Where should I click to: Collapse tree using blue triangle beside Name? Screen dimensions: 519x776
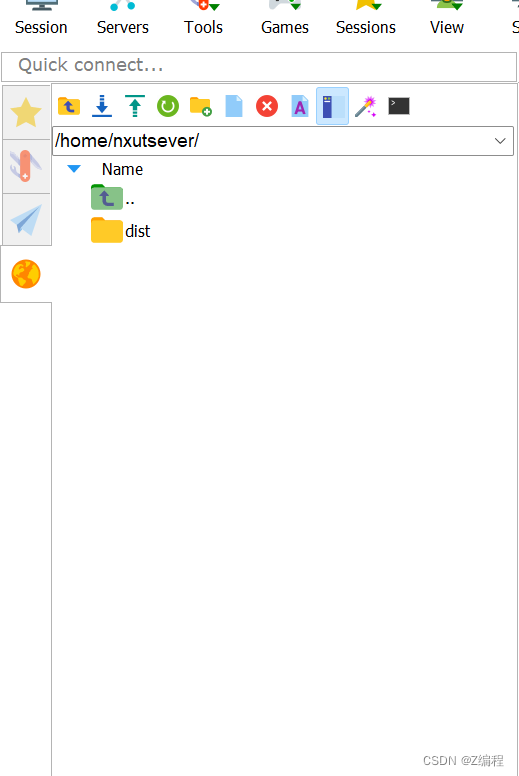74,169
